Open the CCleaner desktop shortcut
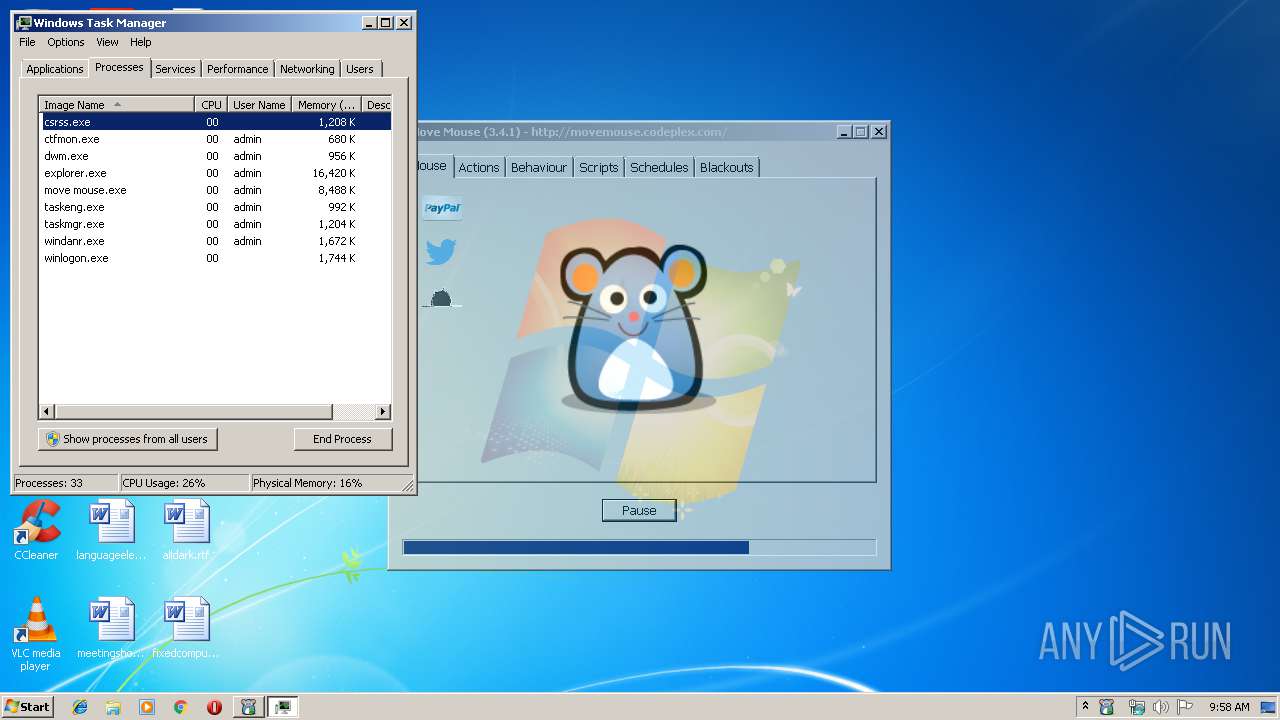Screen dimensions: 1280x720 click(36, 530)
